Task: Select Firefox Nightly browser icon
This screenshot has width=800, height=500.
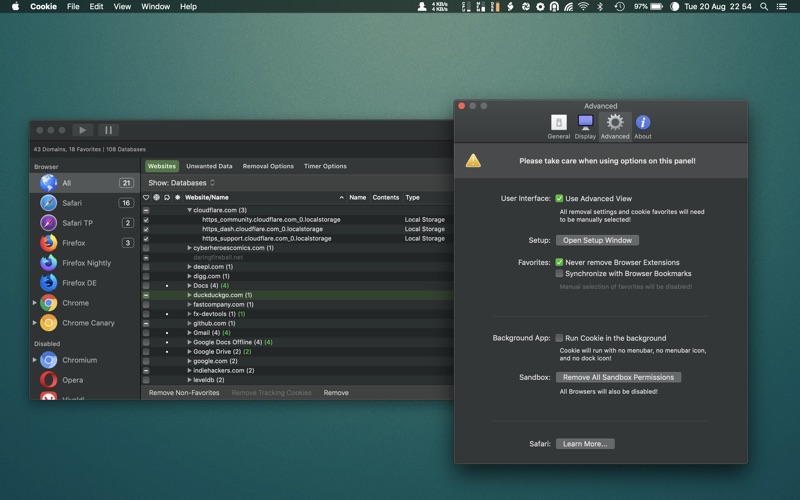Action: click(48, 263)
